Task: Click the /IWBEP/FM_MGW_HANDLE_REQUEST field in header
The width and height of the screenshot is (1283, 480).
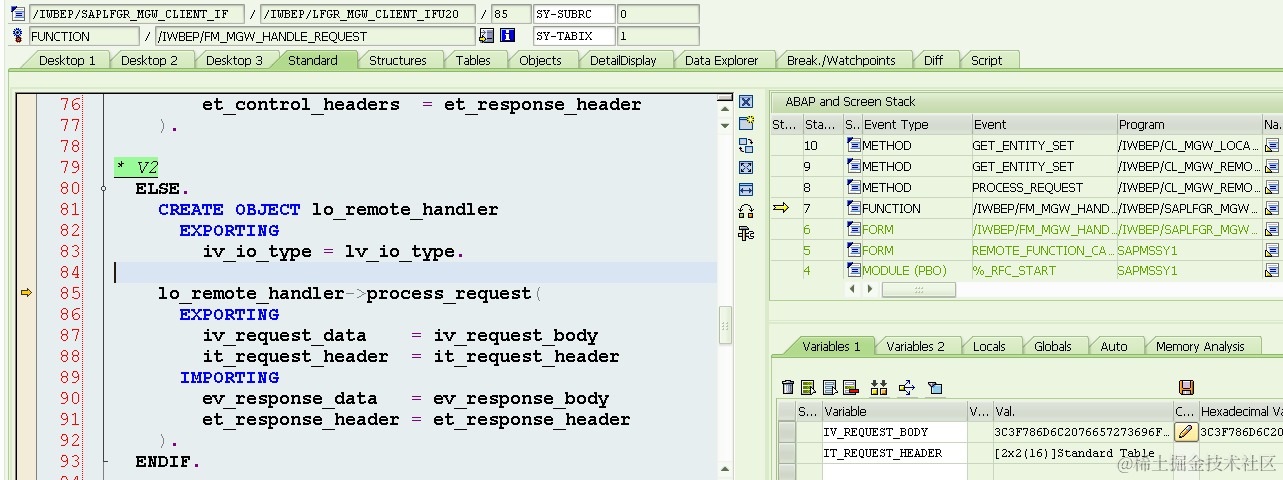Action: click(x=314, y=36)
